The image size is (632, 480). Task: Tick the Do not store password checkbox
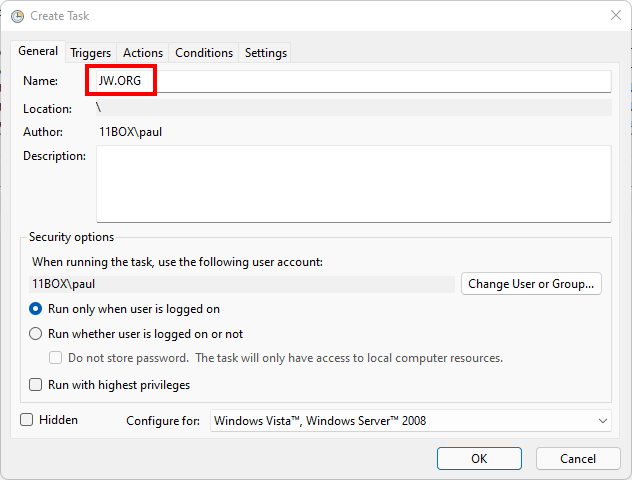(x=56, y=358)
